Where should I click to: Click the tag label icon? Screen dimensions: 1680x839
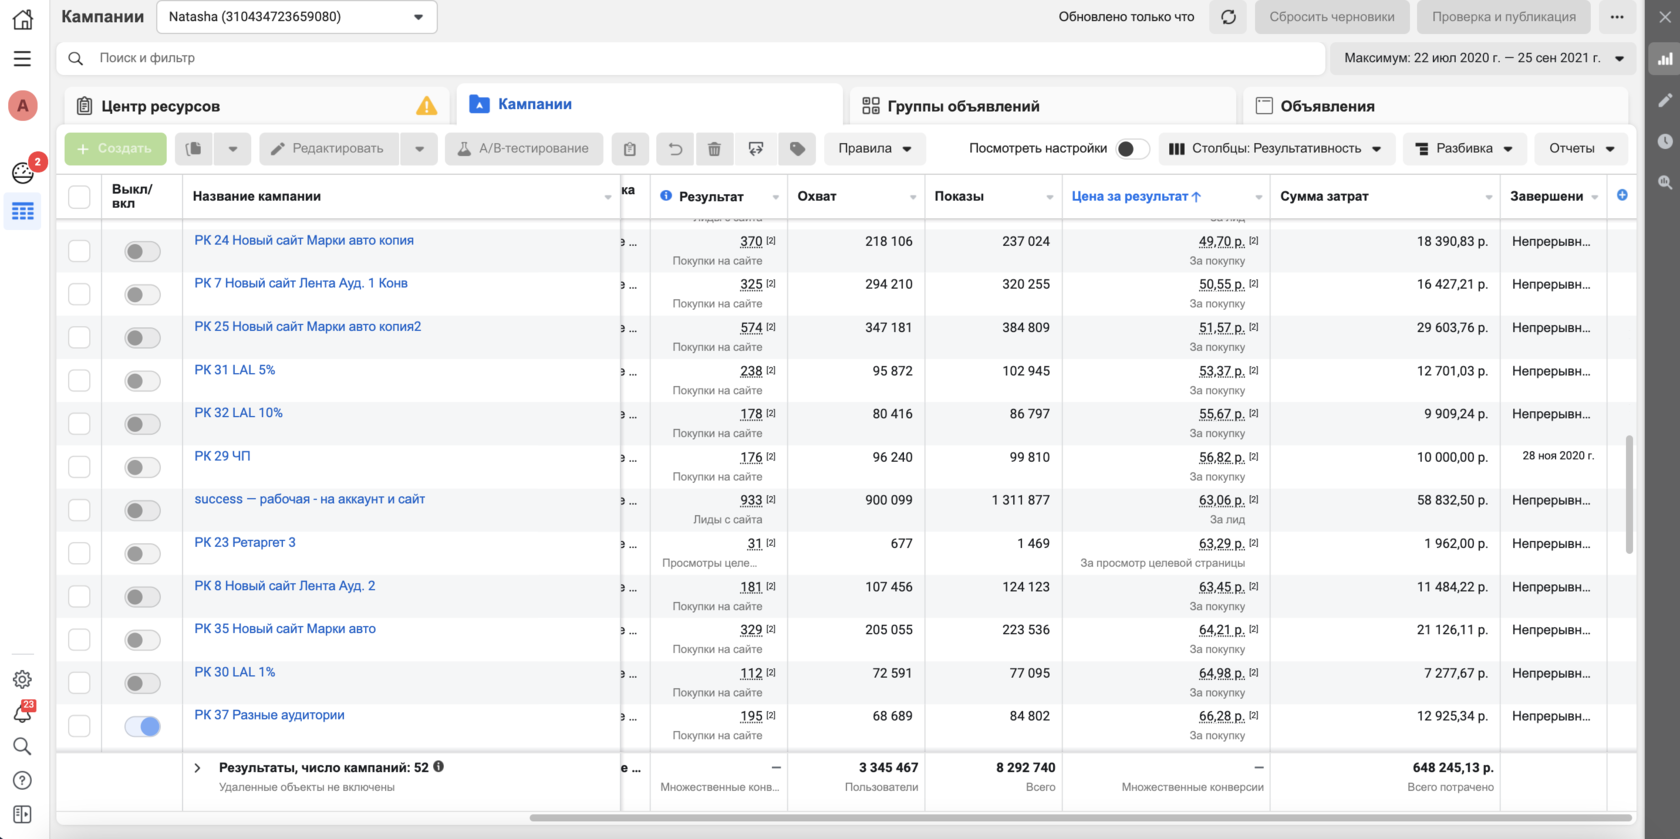(x=797, y=149)
